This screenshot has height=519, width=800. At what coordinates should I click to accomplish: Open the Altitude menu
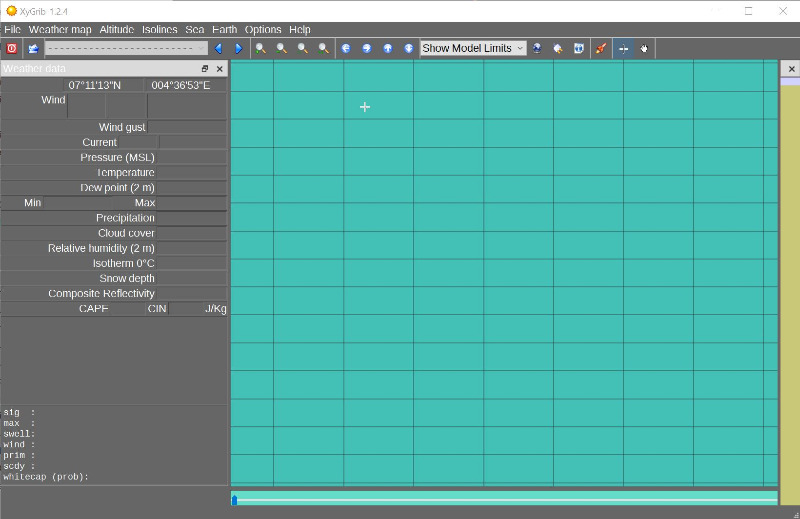pos(116,30)
